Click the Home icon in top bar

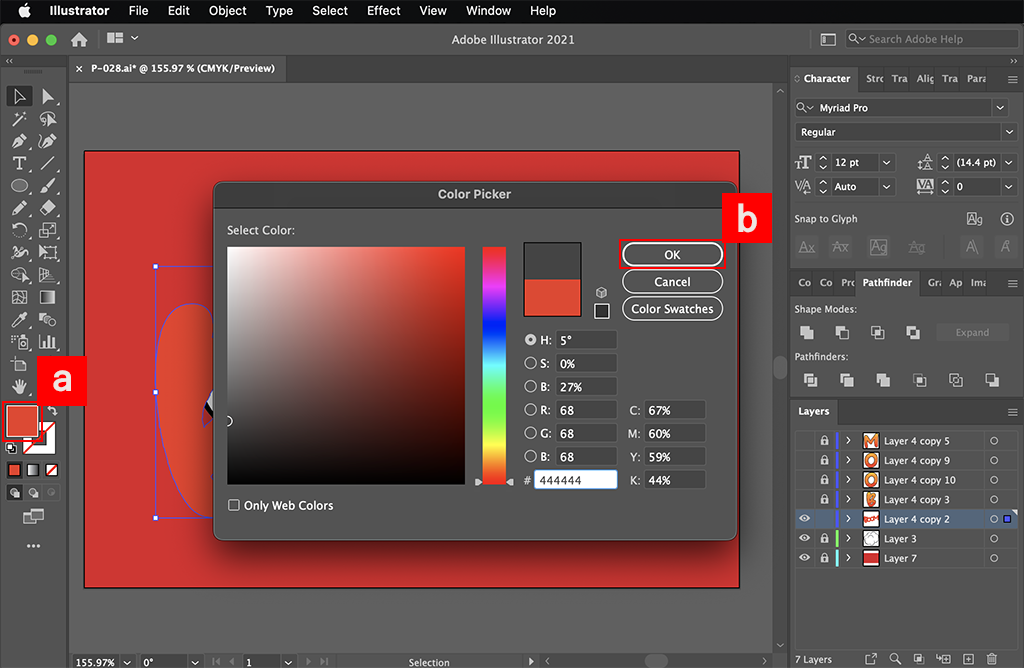click(x=79, y=40)
